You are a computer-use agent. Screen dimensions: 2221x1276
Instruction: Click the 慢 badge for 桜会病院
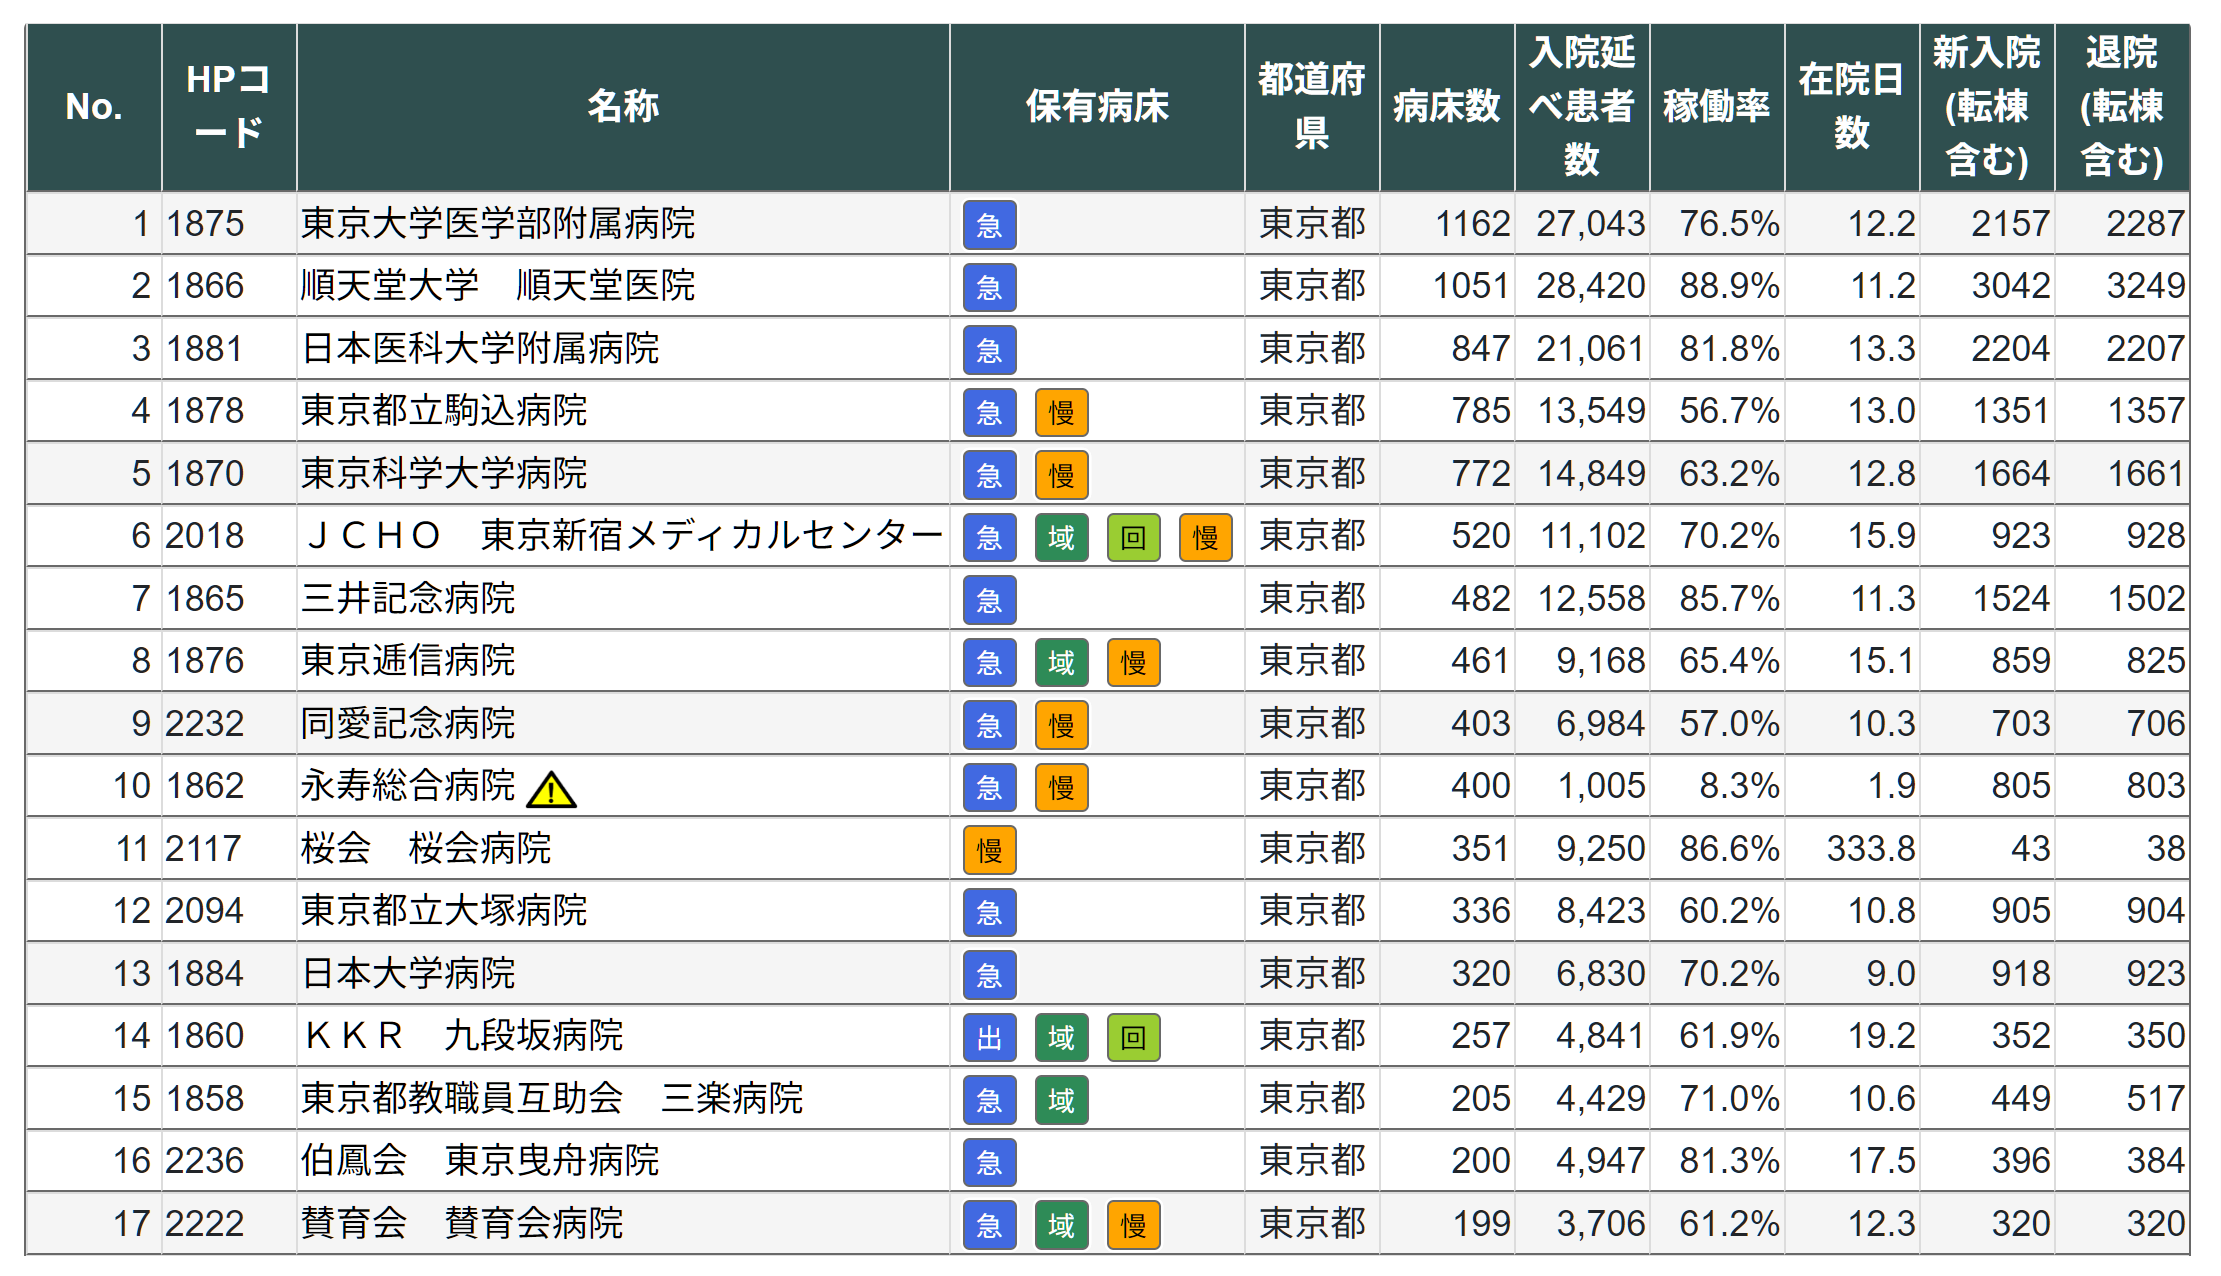click(x=989, y=850)
